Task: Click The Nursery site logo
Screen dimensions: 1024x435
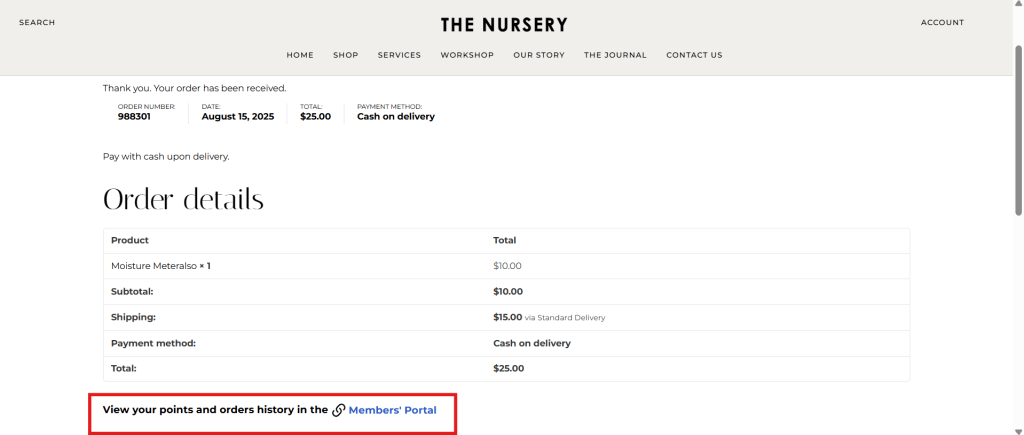Action: point(504,24)
